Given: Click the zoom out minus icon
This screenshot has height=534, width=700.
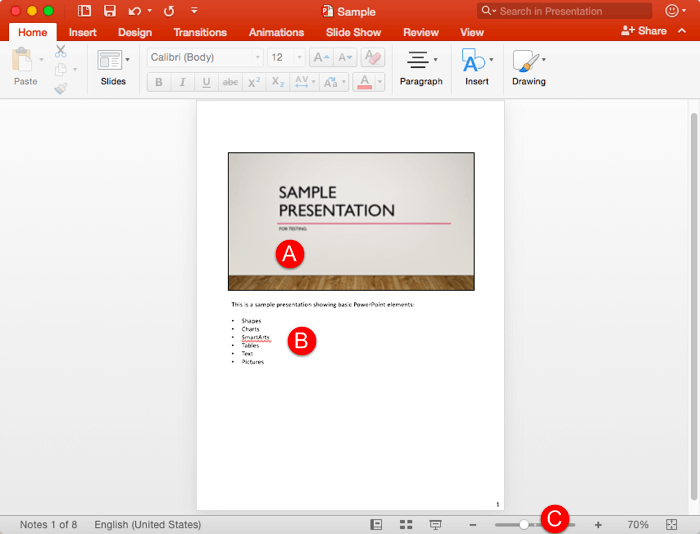Looking at the screenshot, I should tap(473, 525).
